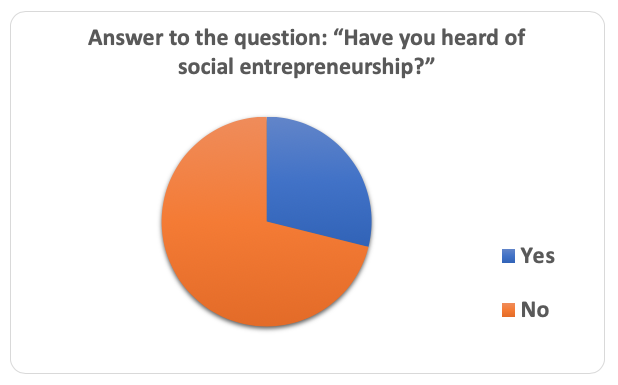The image size is (618, 385).
Task: Select the Yes legend label text
Action: pos(538,256)
